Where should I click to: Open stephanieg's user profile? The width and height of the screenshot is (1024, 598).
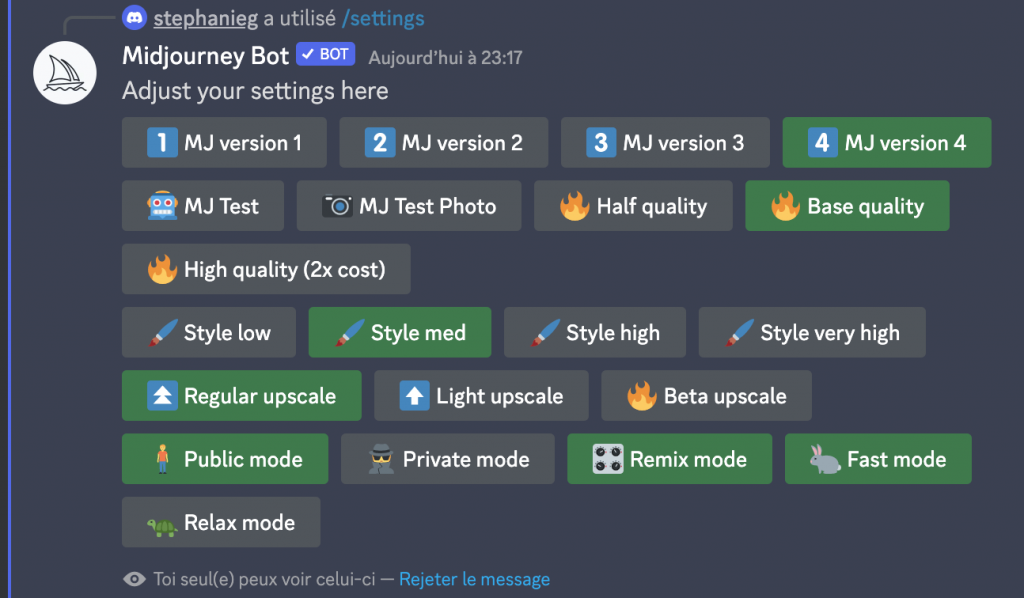click(206, 18)
